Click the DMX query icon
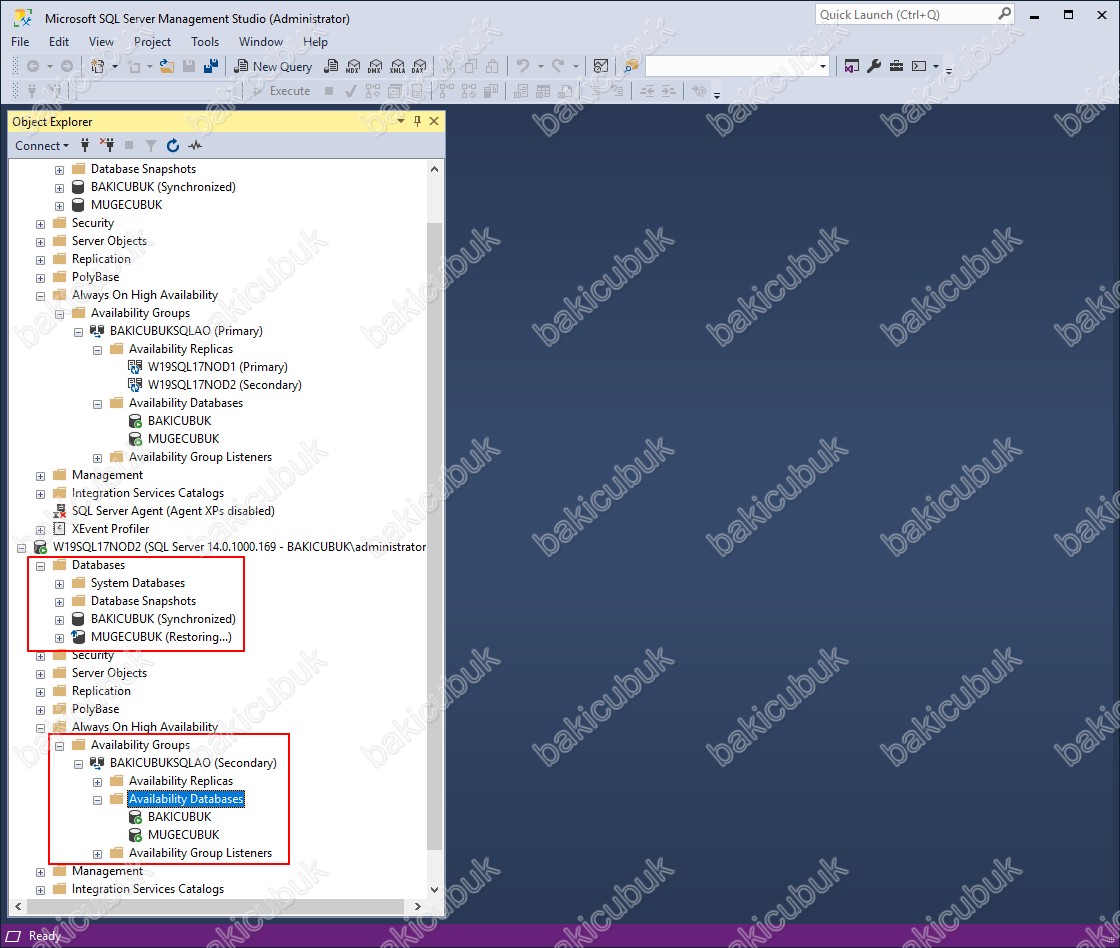This screenshot has height=948, width=1120. click(x=375, y=66)
